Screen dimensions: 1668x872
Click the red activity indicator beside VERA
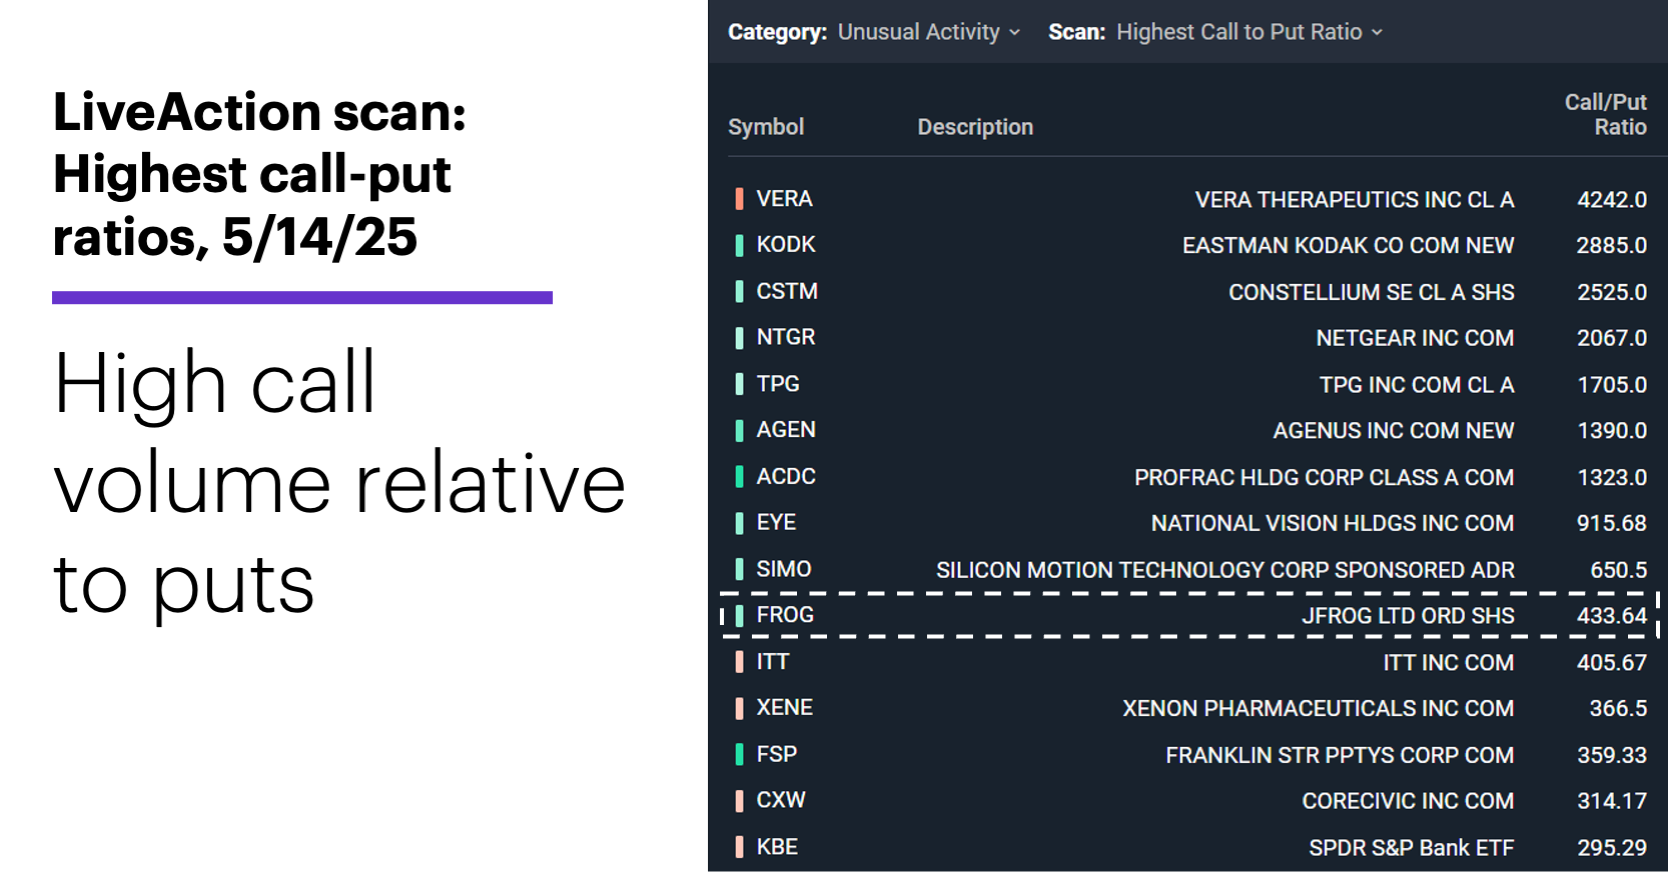740,199
